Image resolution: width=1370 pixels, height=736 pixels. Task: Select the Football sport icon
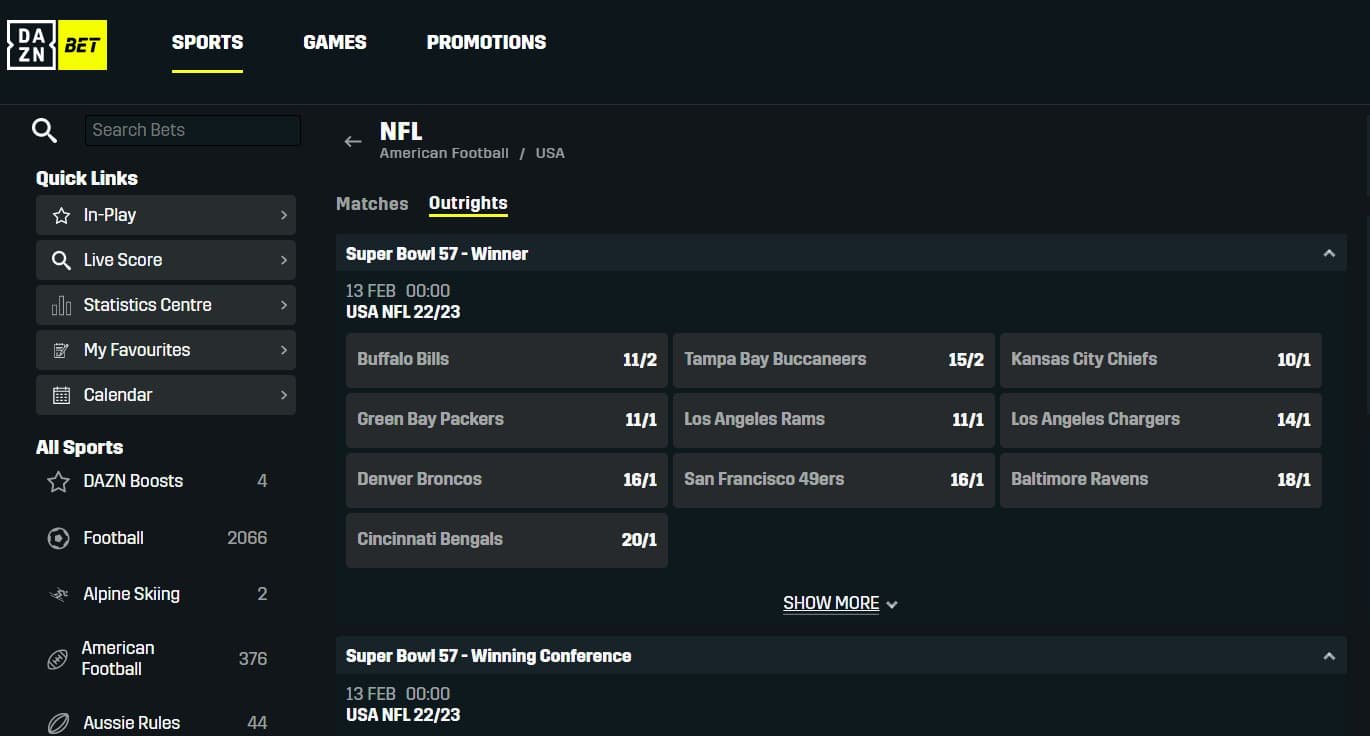click(x=57, y=538)
